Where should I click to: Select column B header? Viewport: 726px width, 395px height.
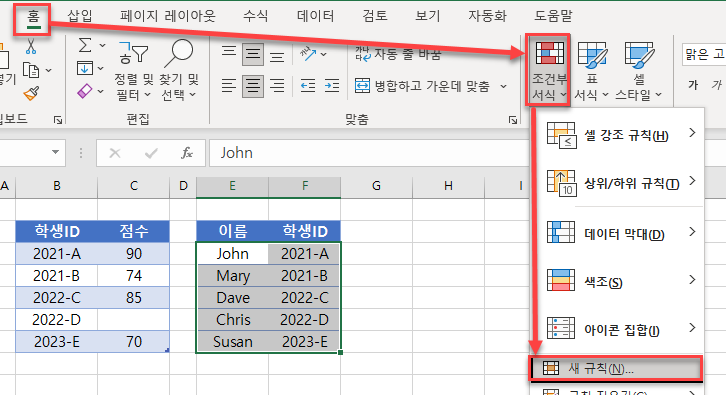56,186
